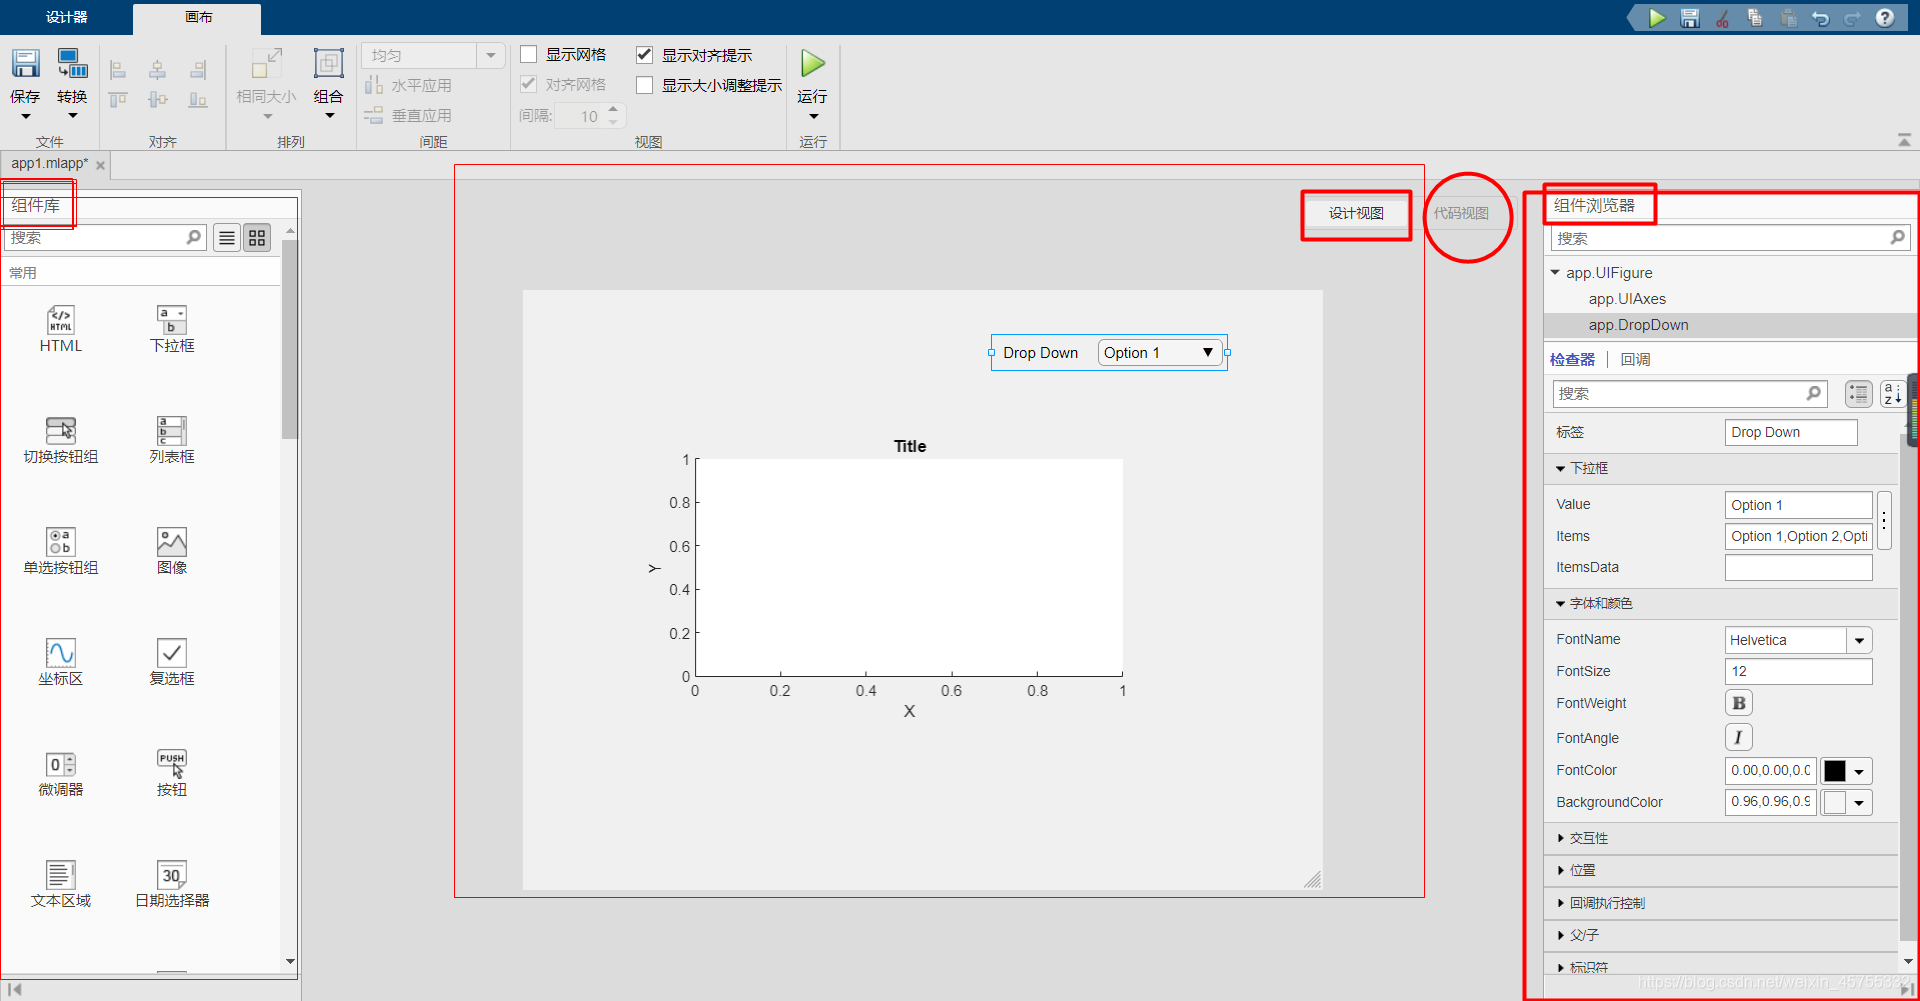Click the 水平应用 spacing icon

click(x=375, y=85)
